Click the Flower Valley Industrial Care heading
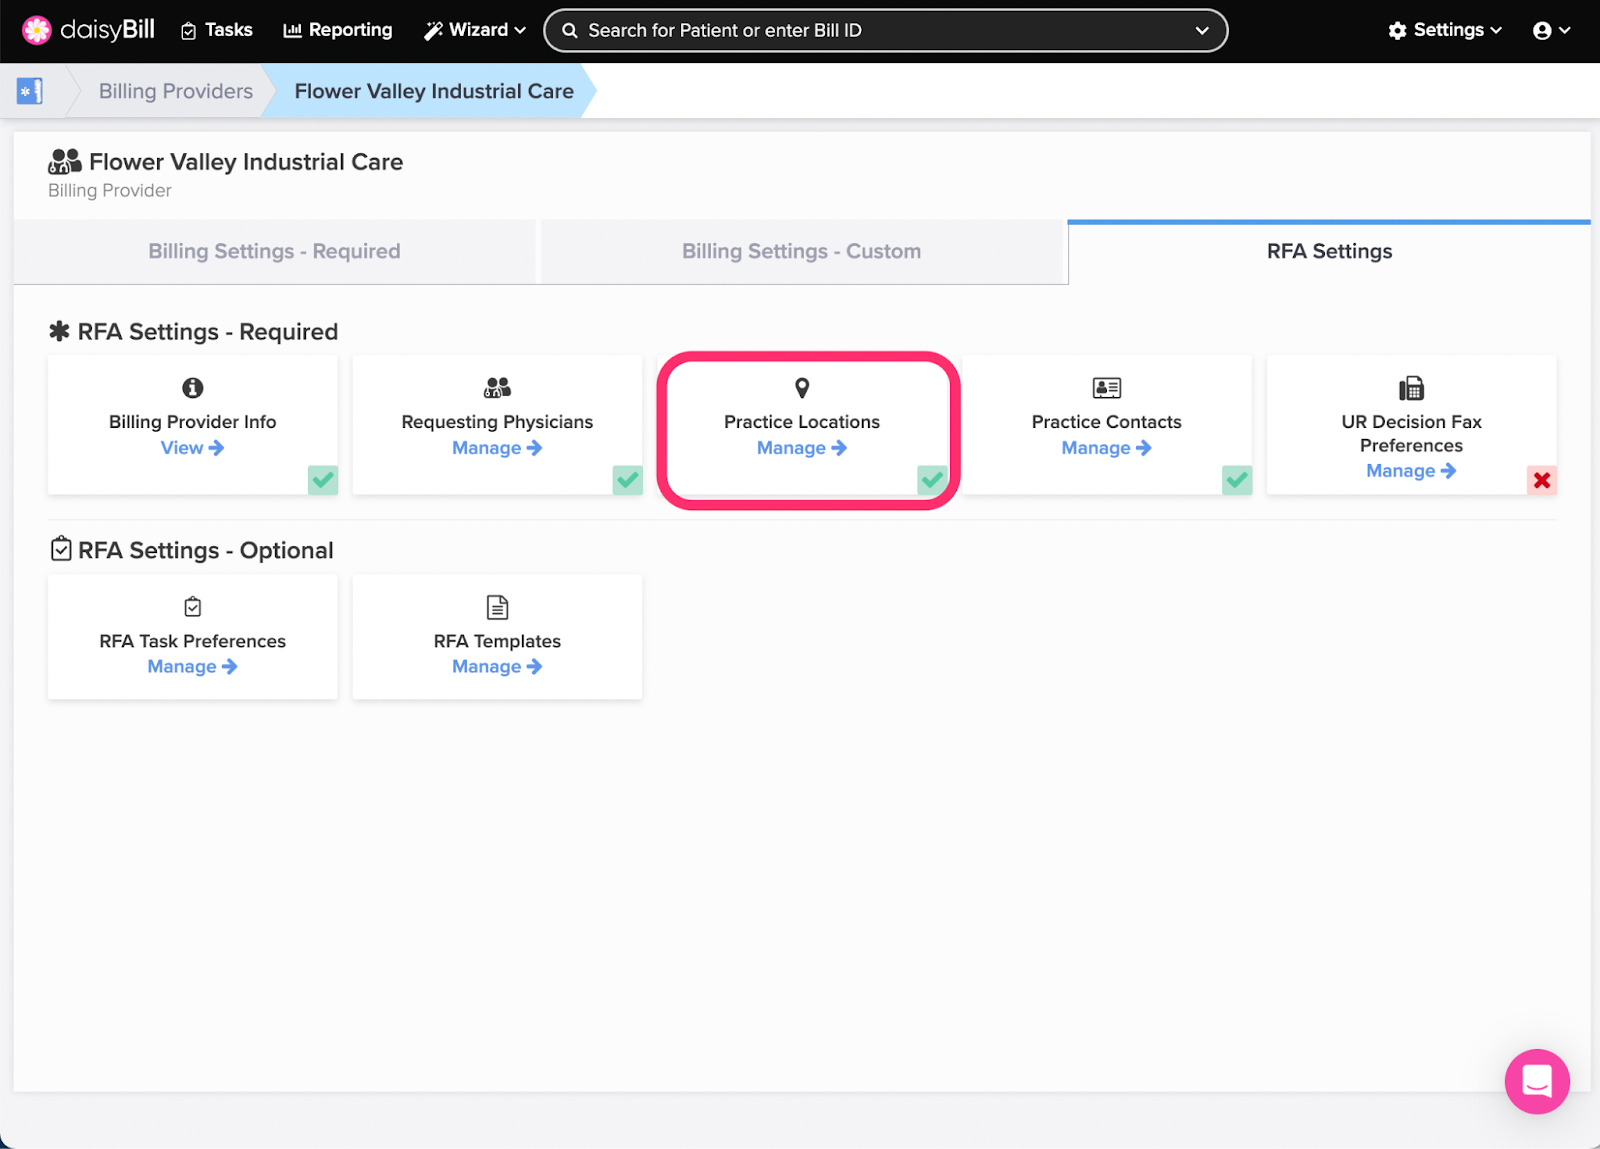This screenshot has height=1149, width=1600. click(246, 162)
